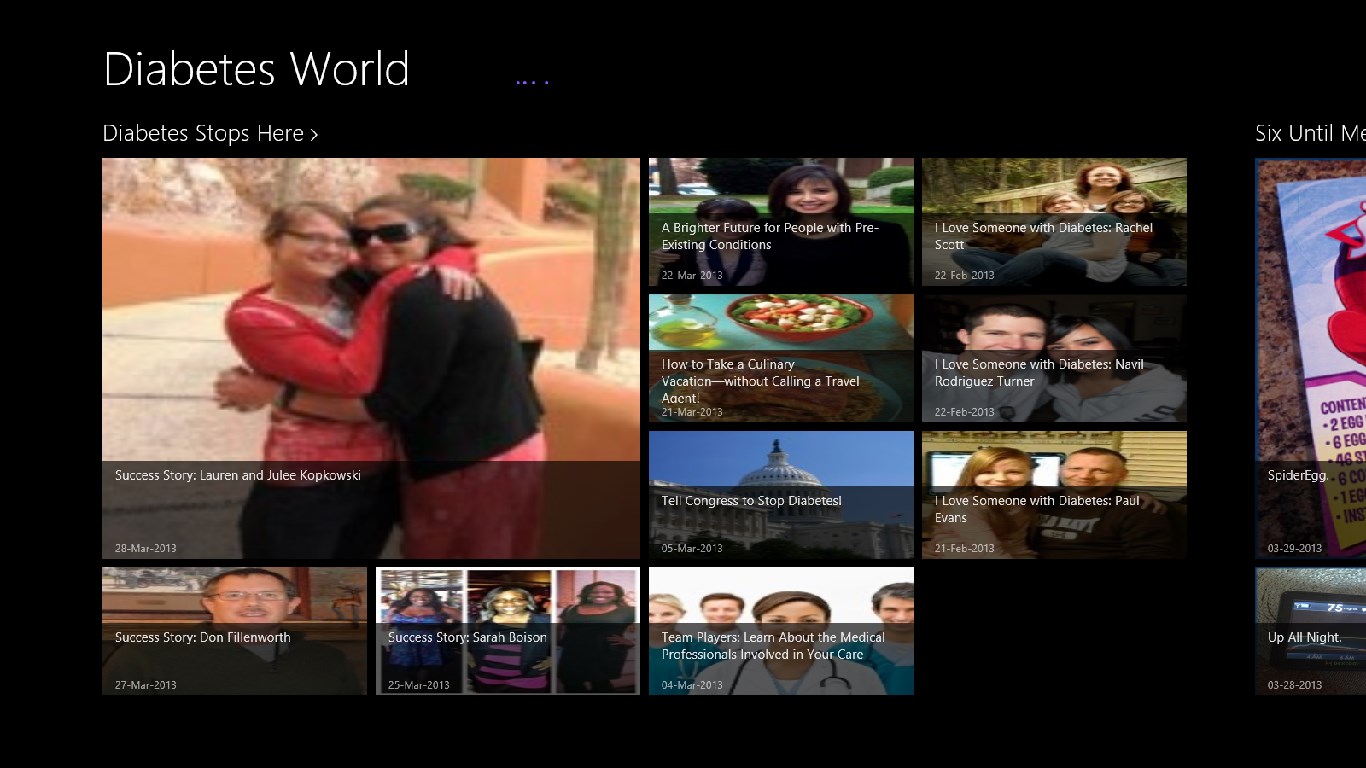
Task: Click Tell Congress to Stop Diabetes tile
Action: (x=781, y=494)
